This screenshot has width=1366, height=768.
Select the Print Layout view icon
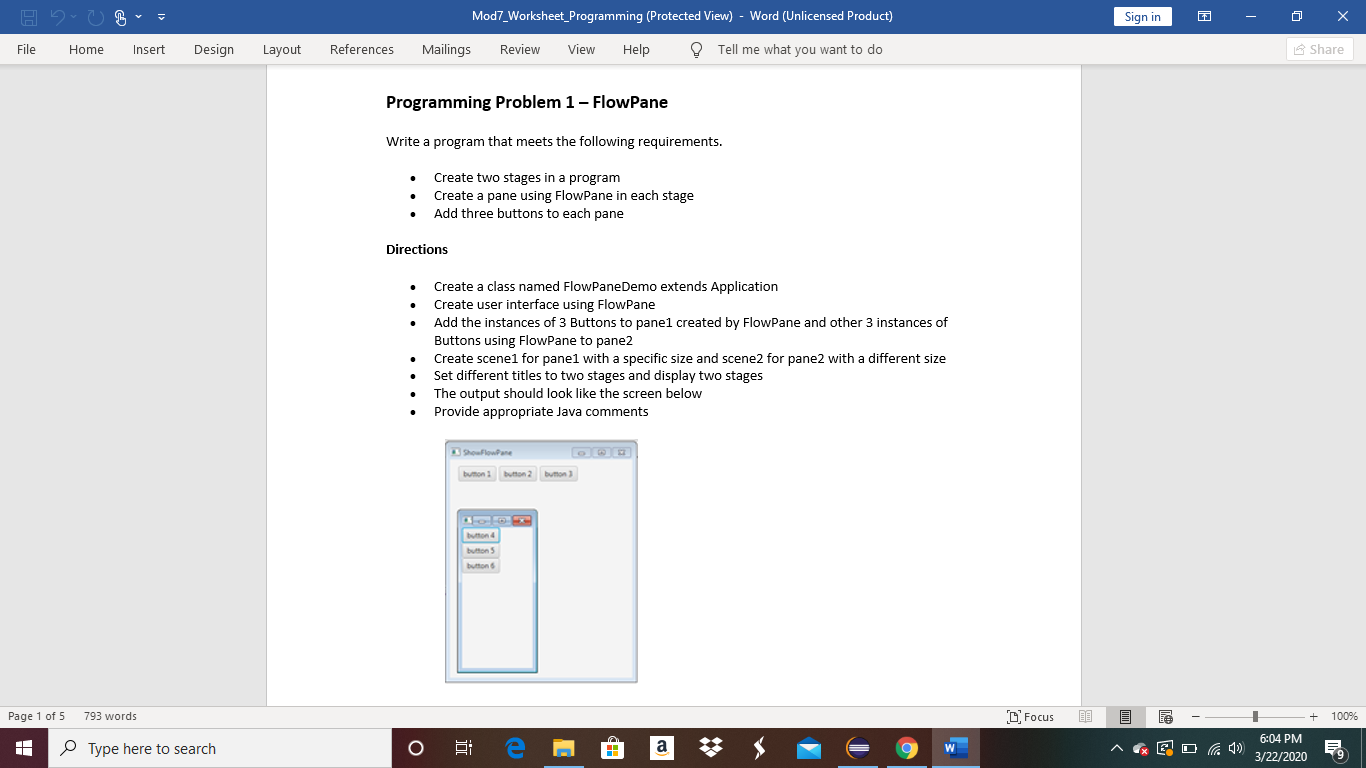point(1124,716)
